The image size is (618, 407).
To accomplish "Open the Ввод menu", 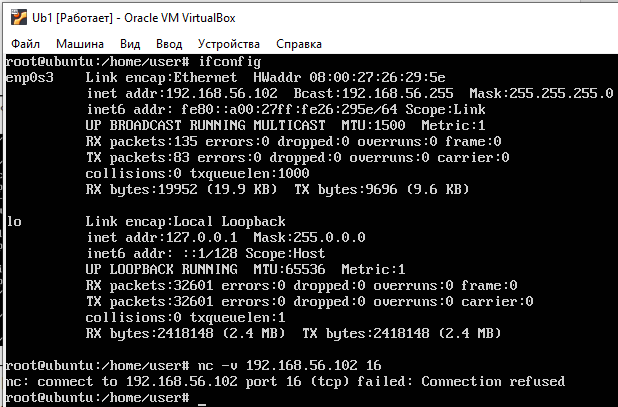I will click(x=169, y=44).
